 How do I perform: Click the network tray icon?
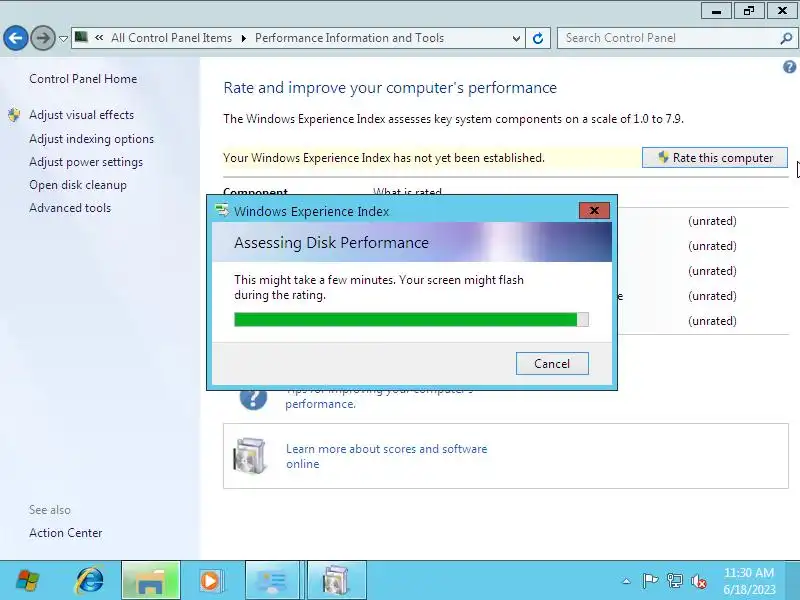point(674,581)
